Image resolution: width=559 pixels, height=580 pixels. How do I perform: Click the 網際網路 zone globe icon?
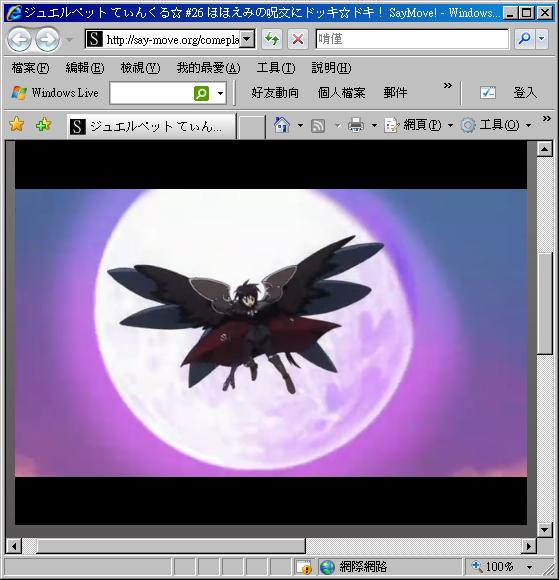(327, 567)
